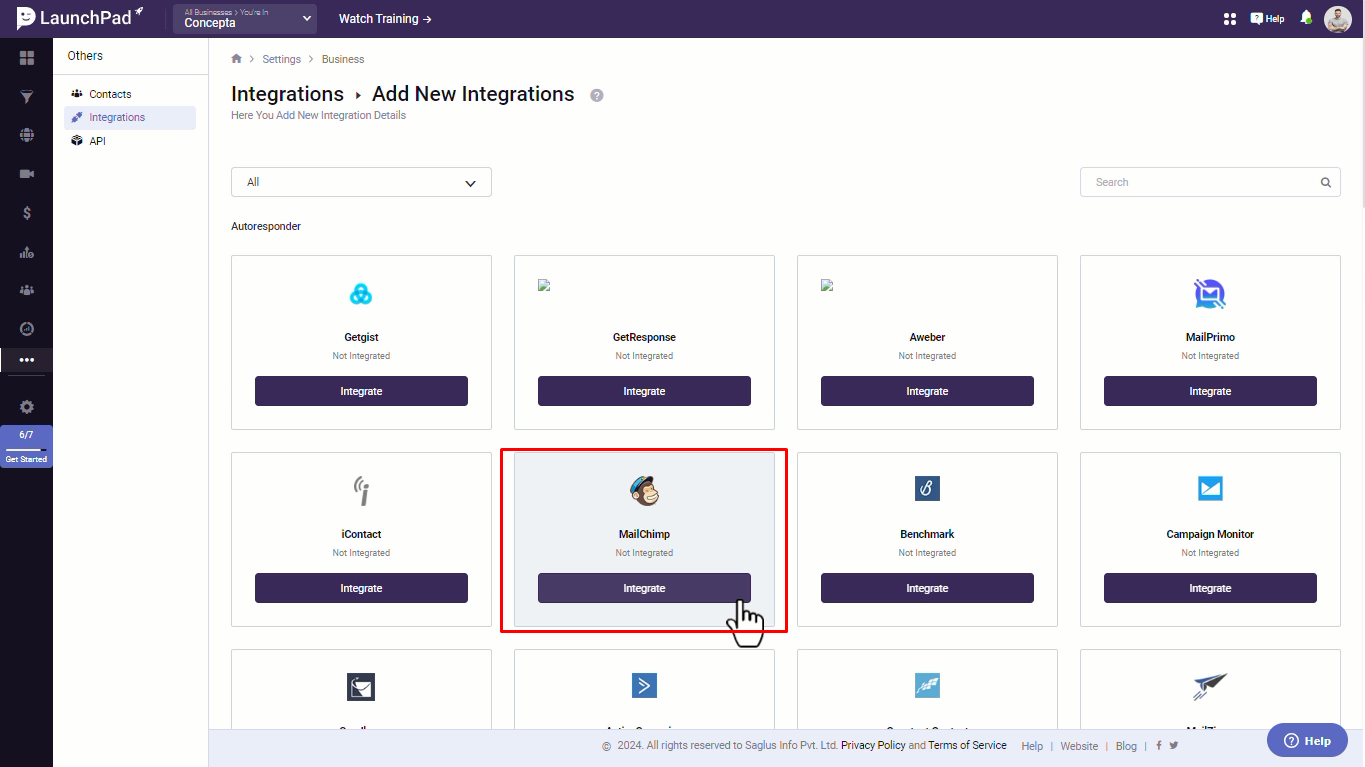Click the dollar sign icon in the left rail

(27, 213)
